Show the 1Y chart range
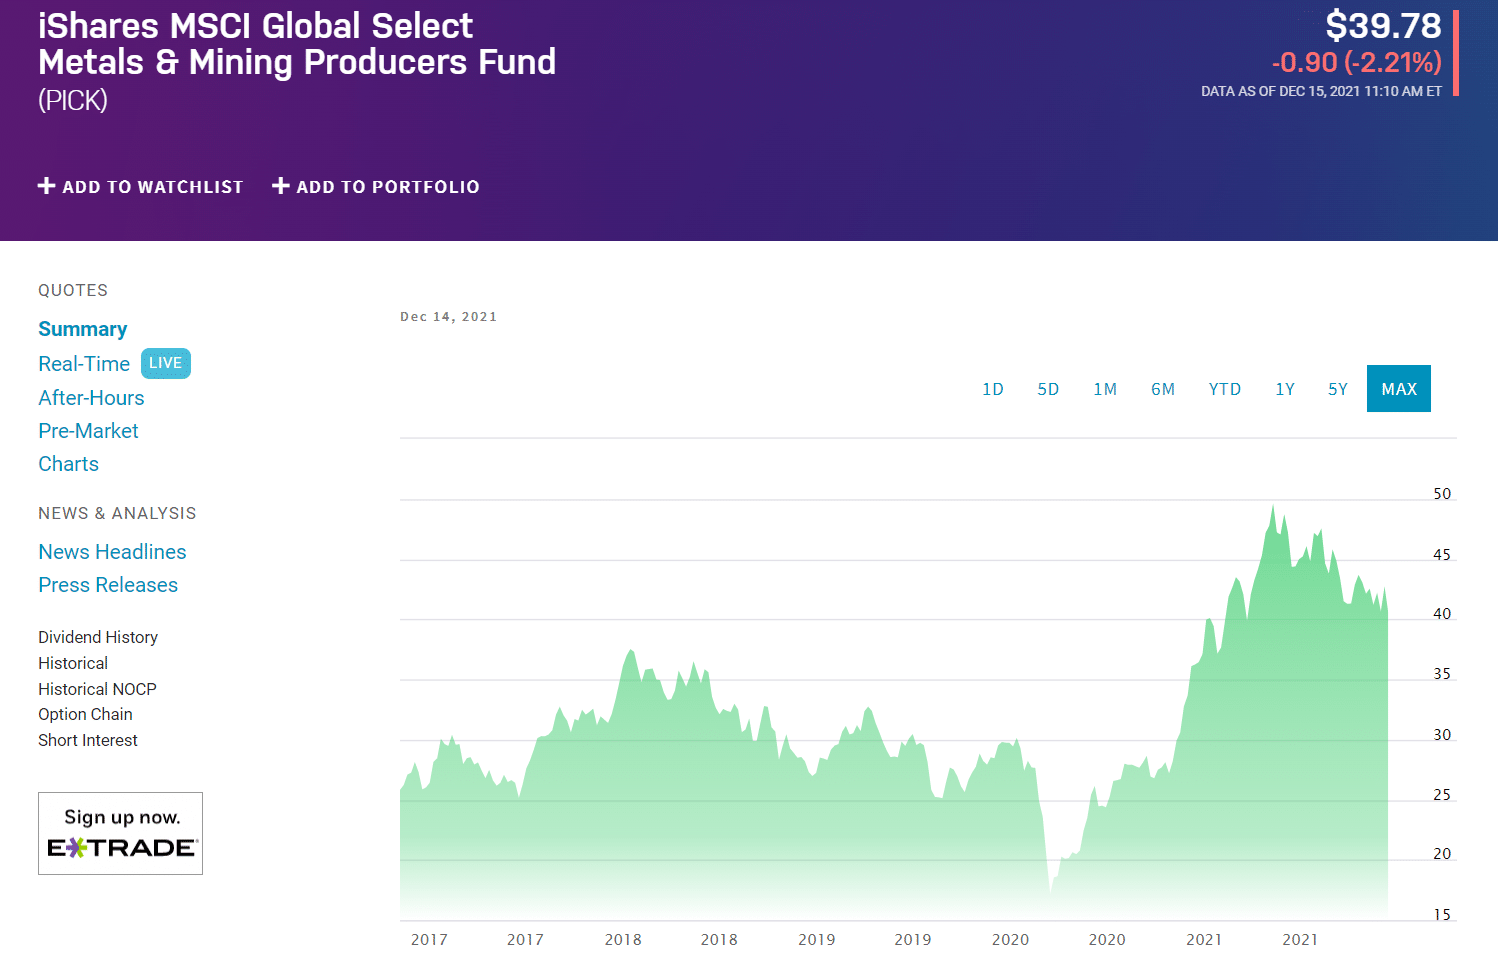Image resolution: width=1498 pixels, height=978 pixels. pyautogui.click(x=1285, y=389)
